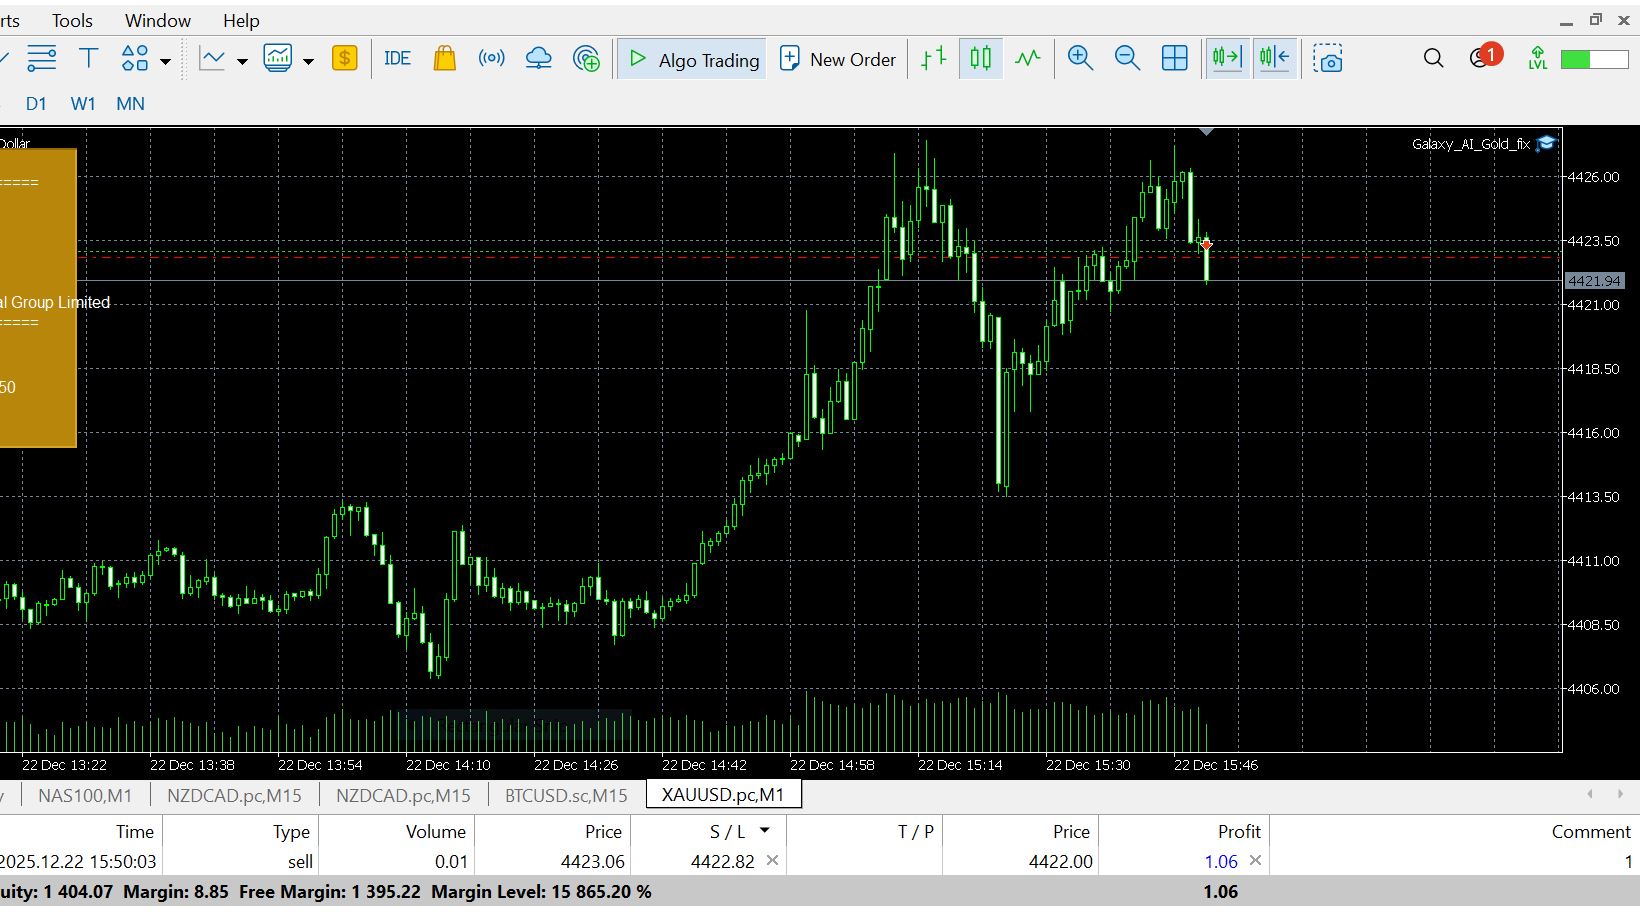Viewport: 1640px width, 914px height.
Task: Select the W1 timeframe
Action: click(83, 104)
